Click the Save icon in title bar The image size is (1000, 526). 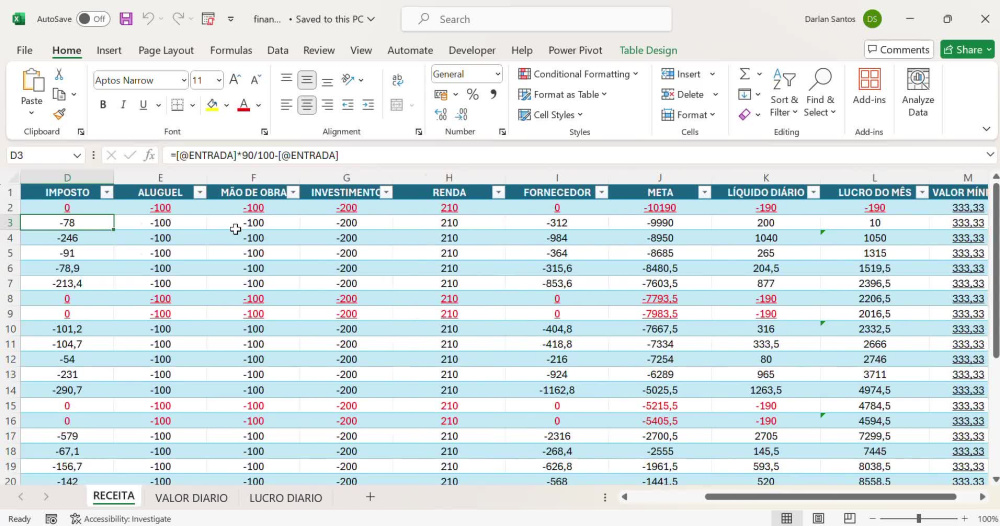point(126,19)
